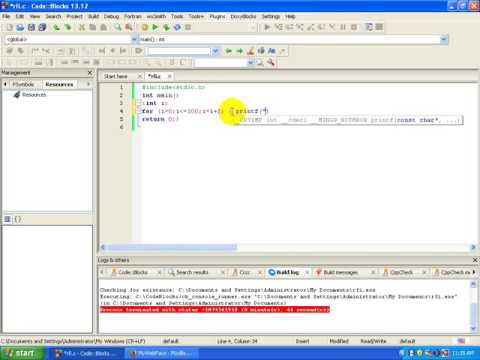Open the Search menu

[53, 16]
